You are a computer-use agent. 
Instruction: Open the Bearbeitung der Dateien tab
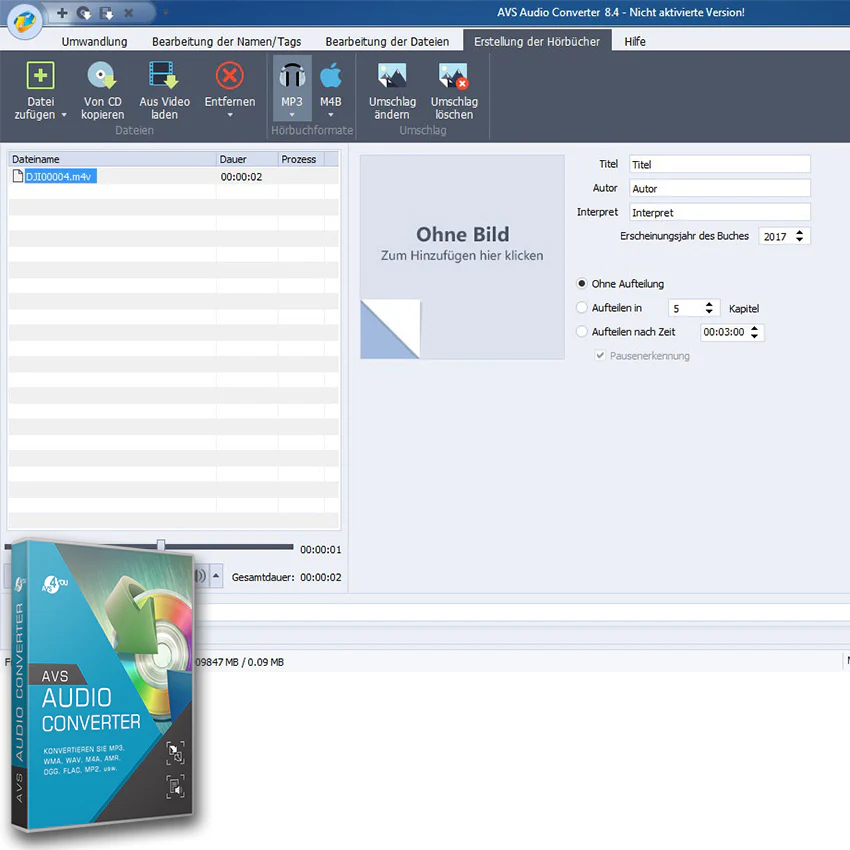pos(387,41)
